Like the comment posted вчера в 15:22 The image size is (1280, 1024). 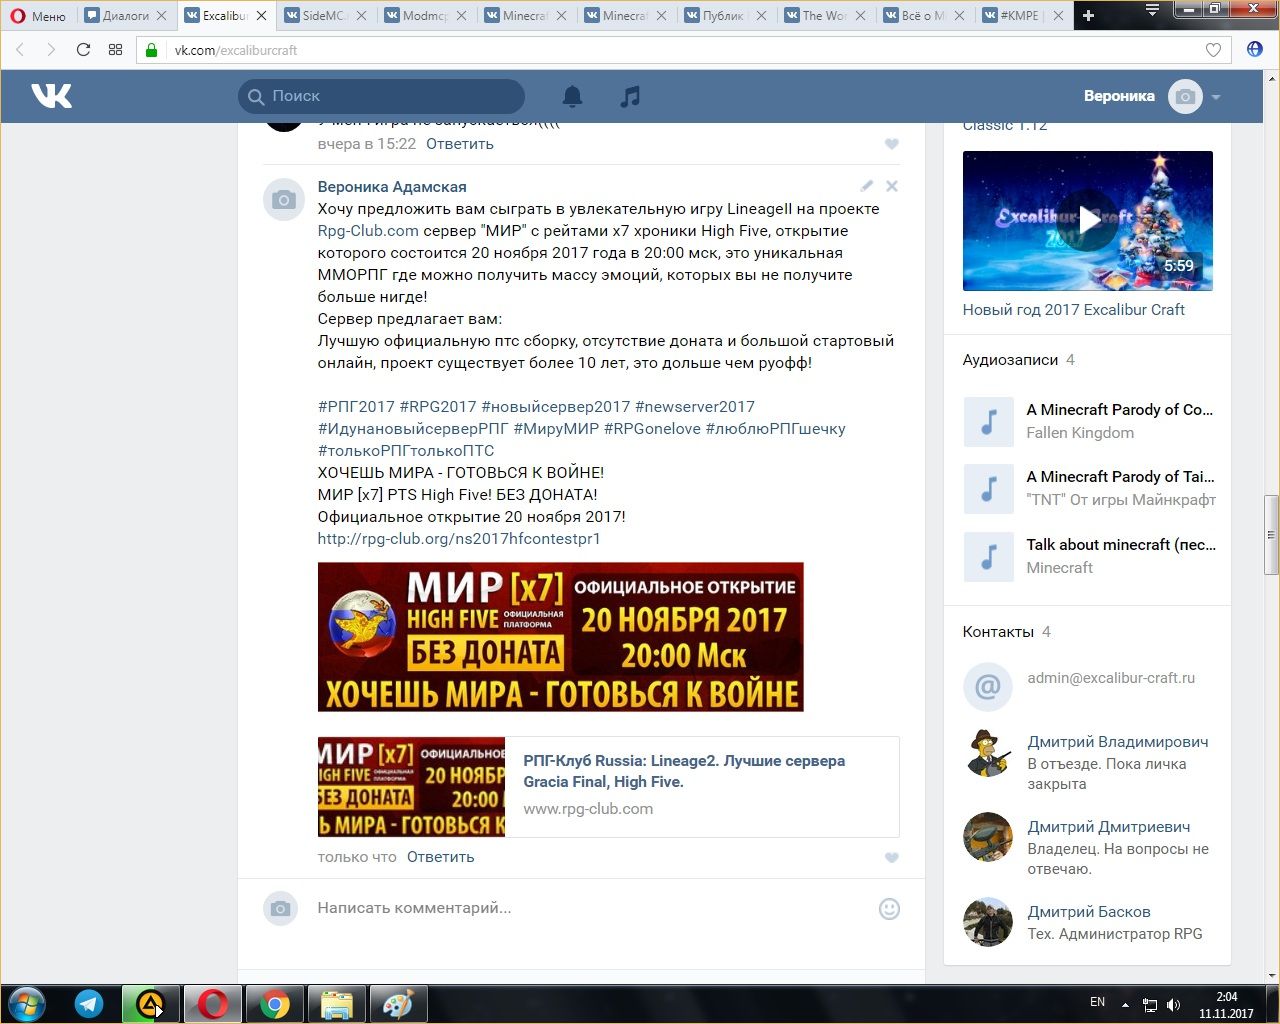pos(892,144)
